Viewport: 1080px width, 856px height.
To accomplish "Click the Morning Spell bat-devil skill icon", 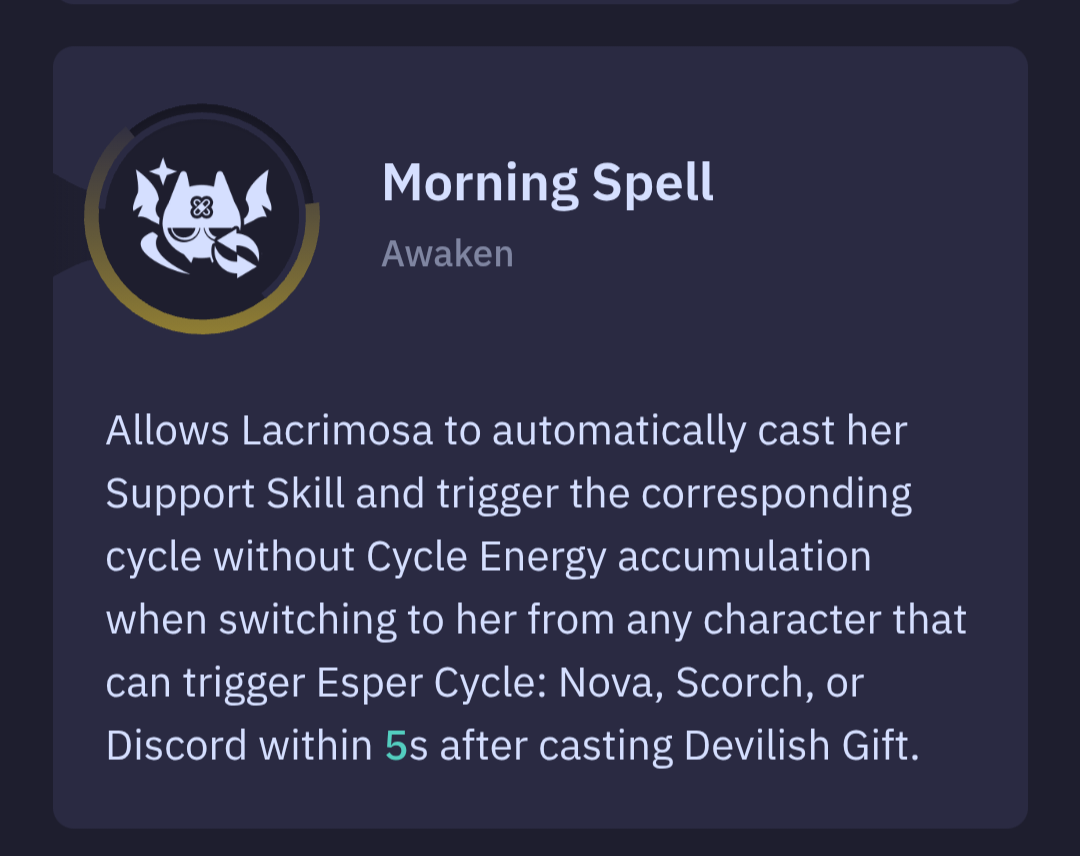I will pyautogui.click(x=202, y=219).
